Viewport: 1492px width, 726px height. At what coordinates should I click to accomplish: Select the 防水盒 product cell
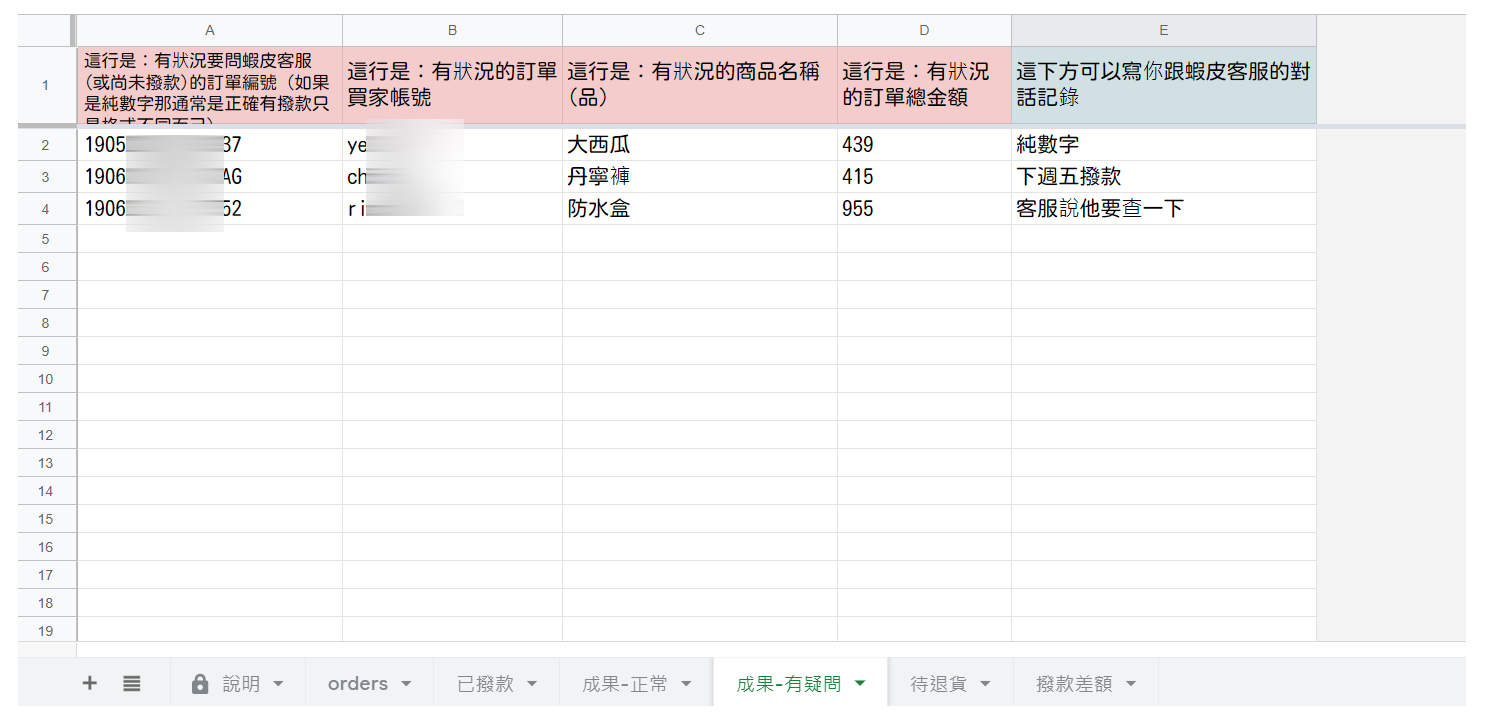click(x=699, y=209)
